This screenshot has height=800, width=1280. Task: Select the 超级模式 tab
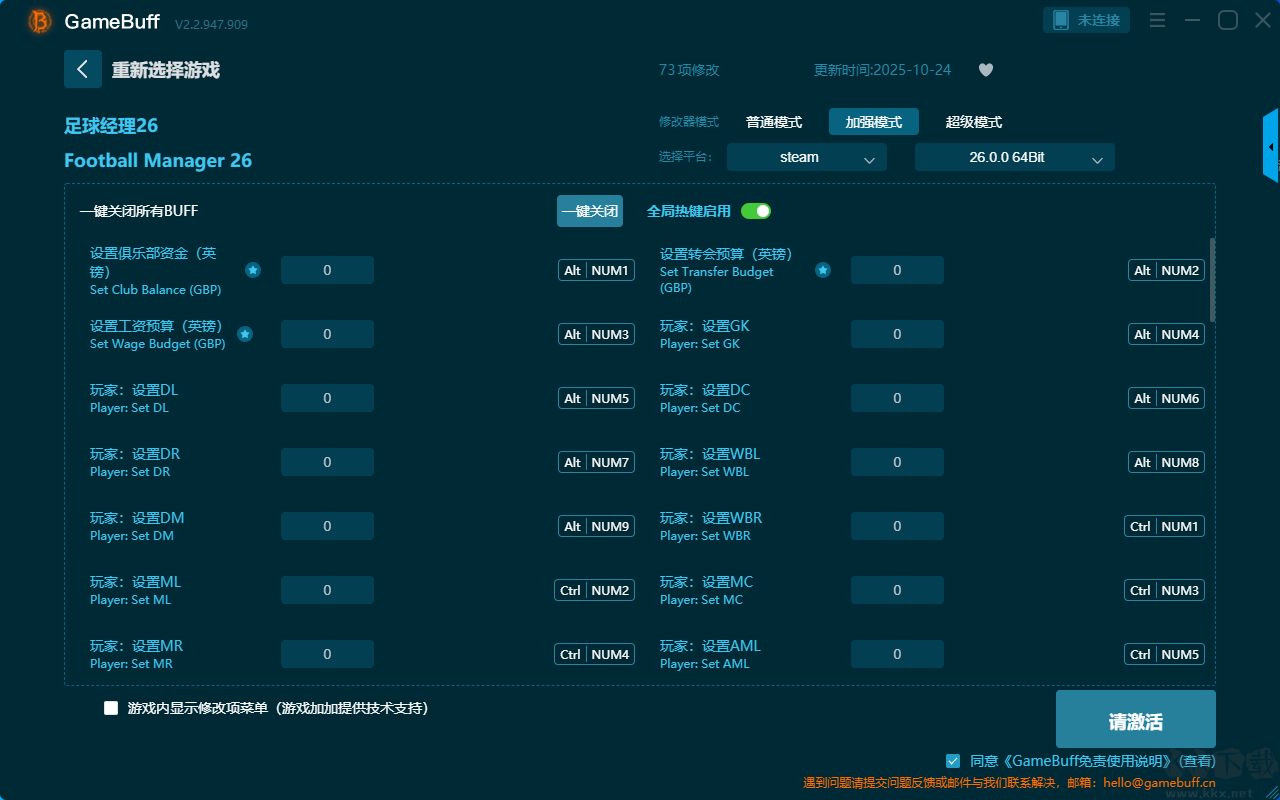tap(973, 122)
